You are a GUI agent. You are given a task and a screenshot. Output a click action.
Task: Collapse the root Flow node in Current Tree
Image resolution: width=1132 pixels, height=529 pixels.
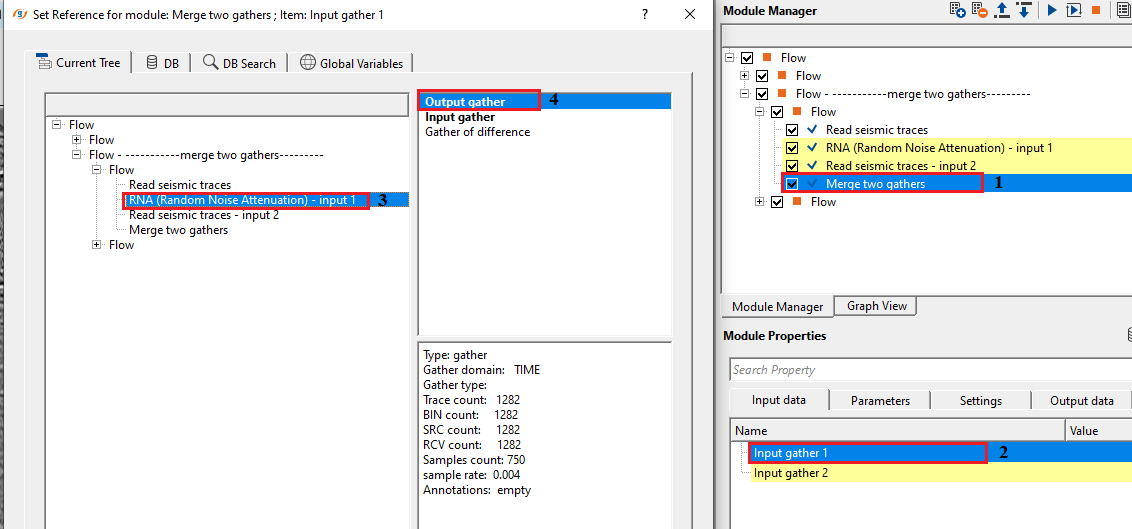[x=57, y=125]
